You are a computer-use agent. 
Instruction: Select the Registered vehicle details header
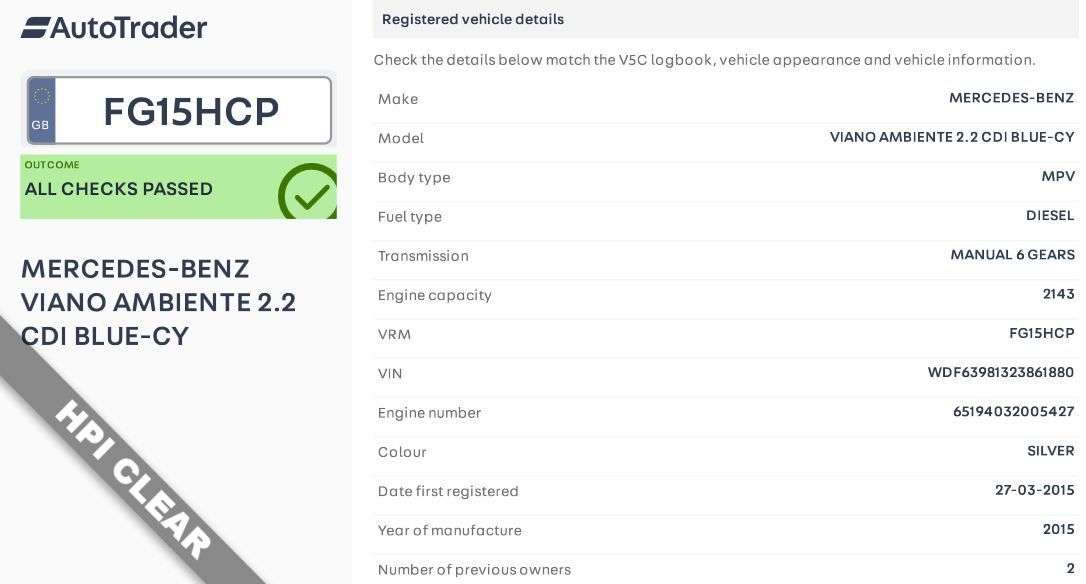[473, 19]
